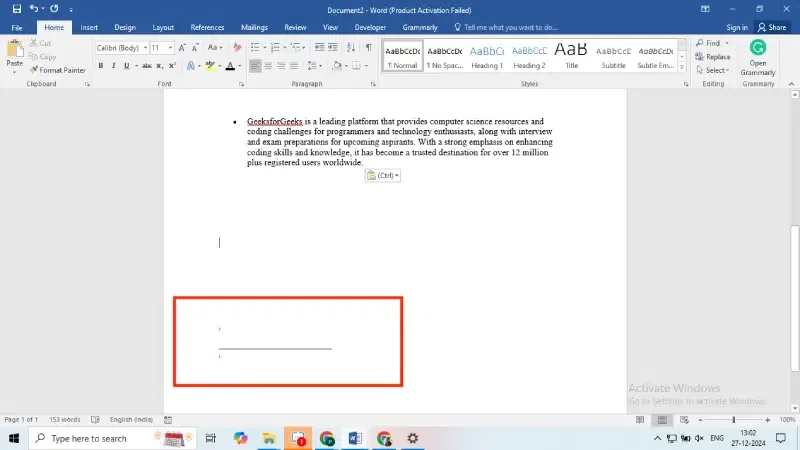This screenshot has height=450, width=800.
Task: Open the numbering style dropdown
Action: 285,47
